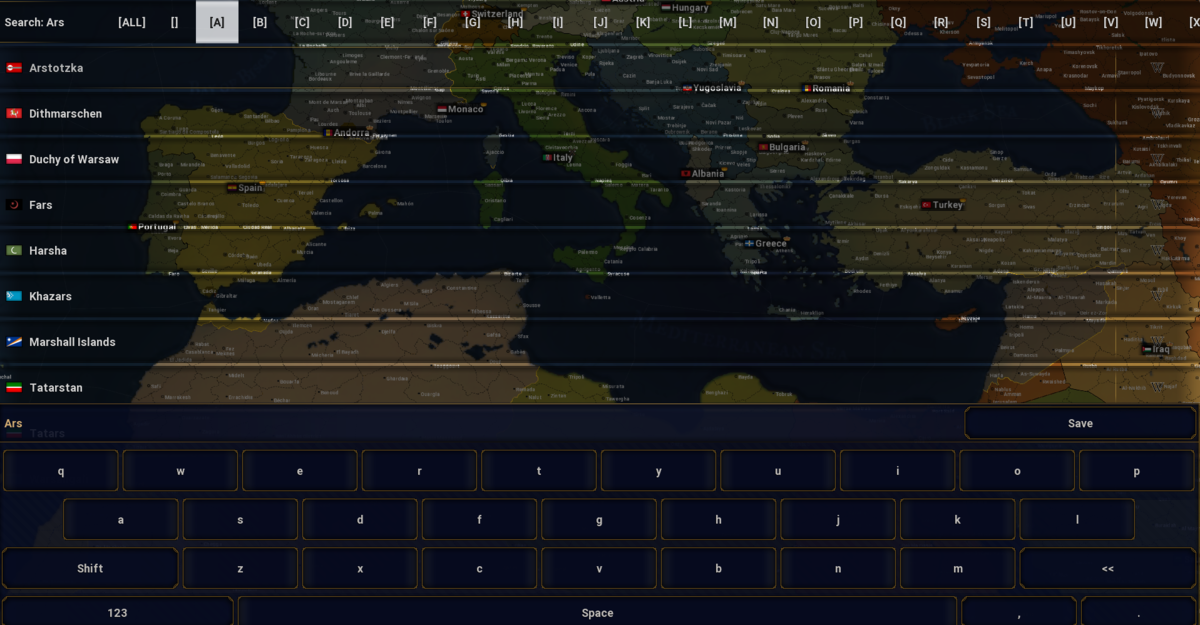Click the Bulgaria flag marker on the map
This screenshot has width=1200, height=625.
click(763, 147)
